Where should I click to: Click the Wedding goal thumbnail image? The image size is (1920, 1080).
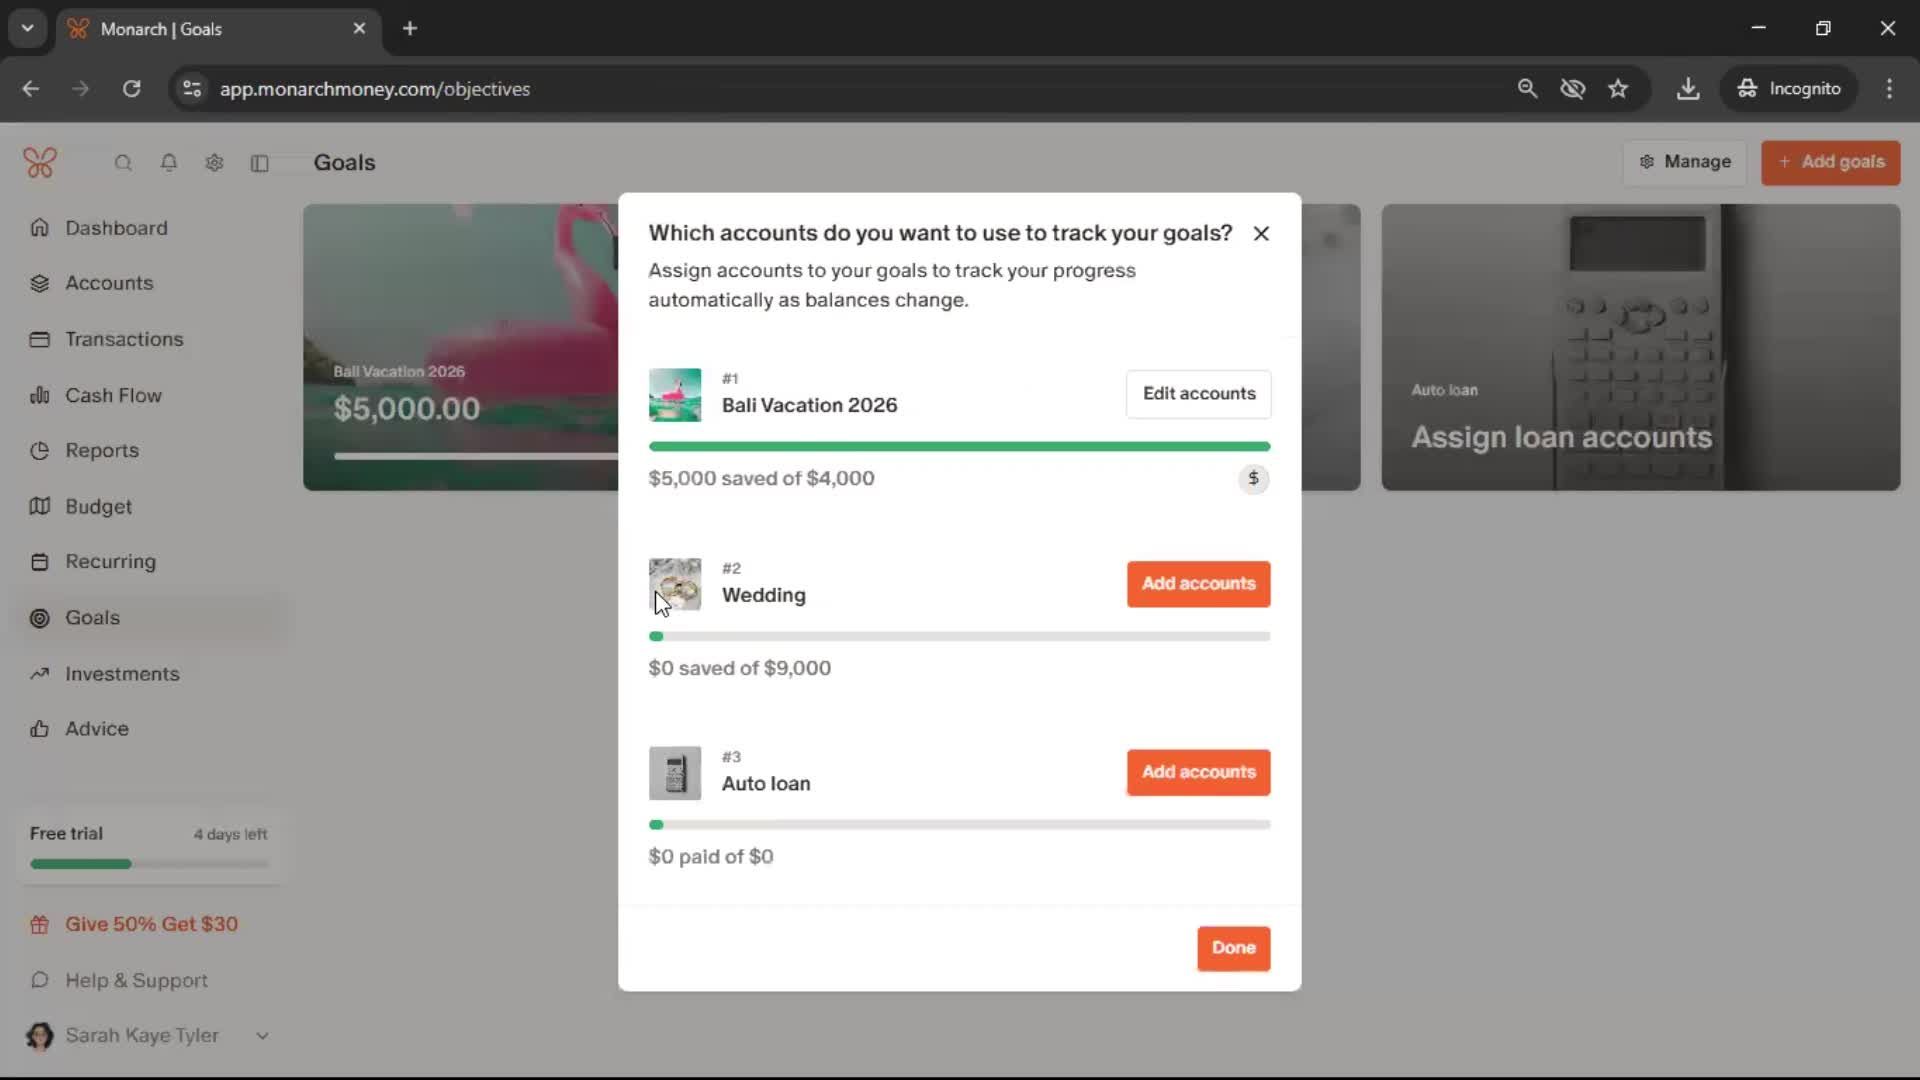[675, 584]
